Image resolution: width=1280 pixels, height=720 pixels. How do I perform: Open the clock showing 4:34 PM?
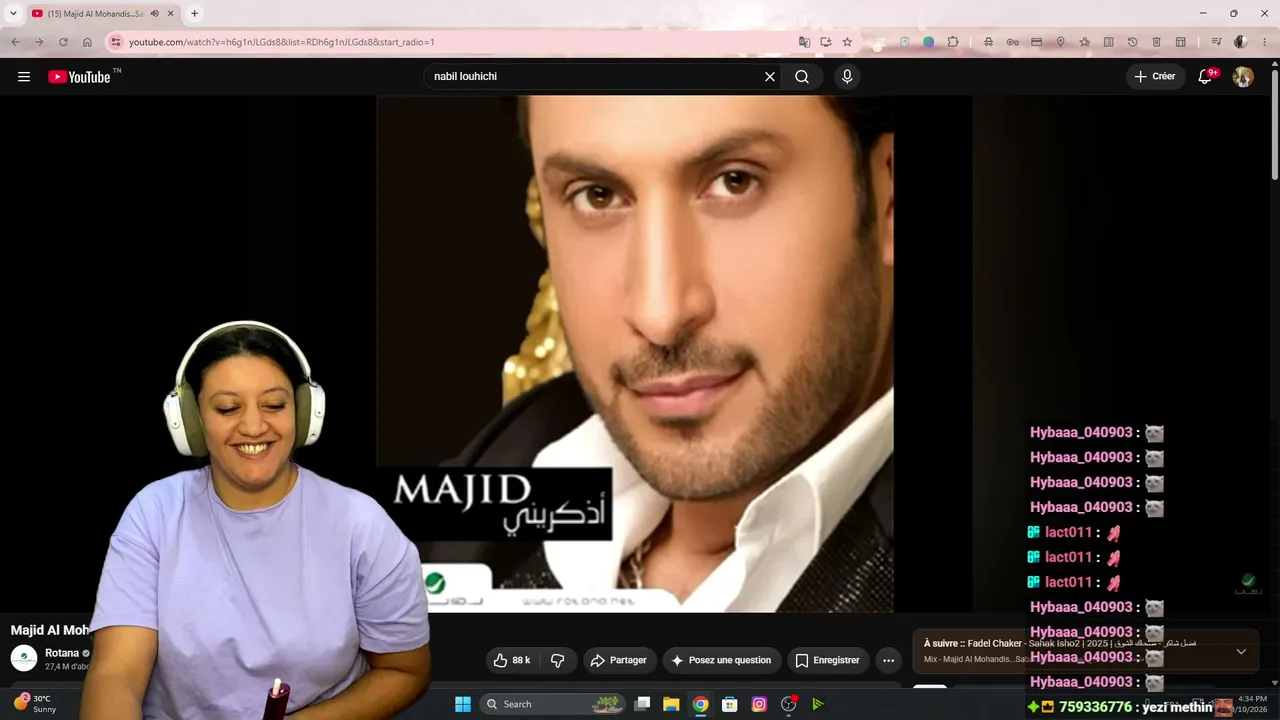(1252, 698)
